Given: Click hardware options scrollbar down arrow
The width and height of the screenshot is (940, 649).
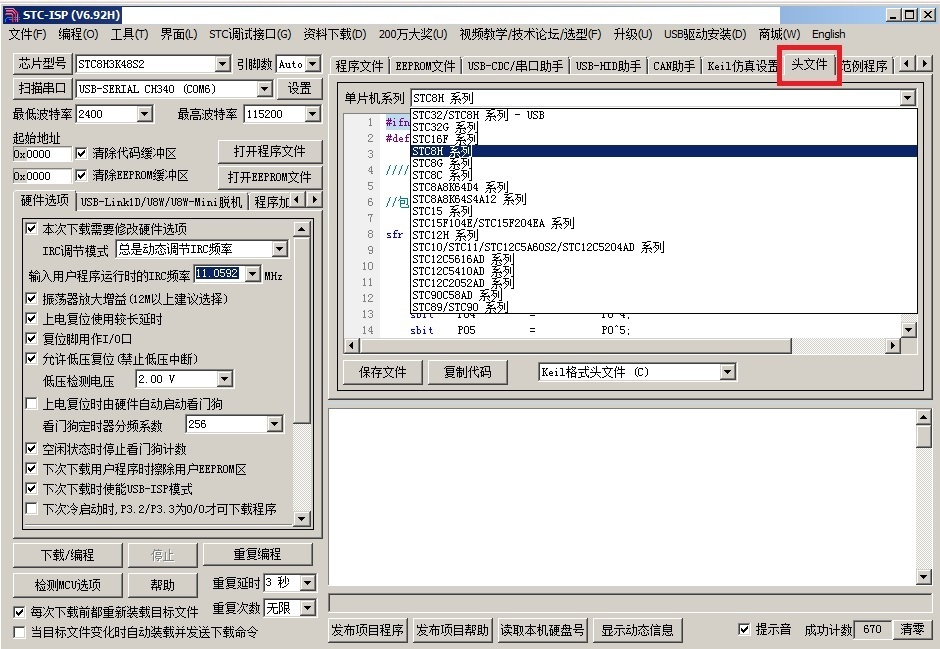Looking at the screenshot, I should click(302, 518).
